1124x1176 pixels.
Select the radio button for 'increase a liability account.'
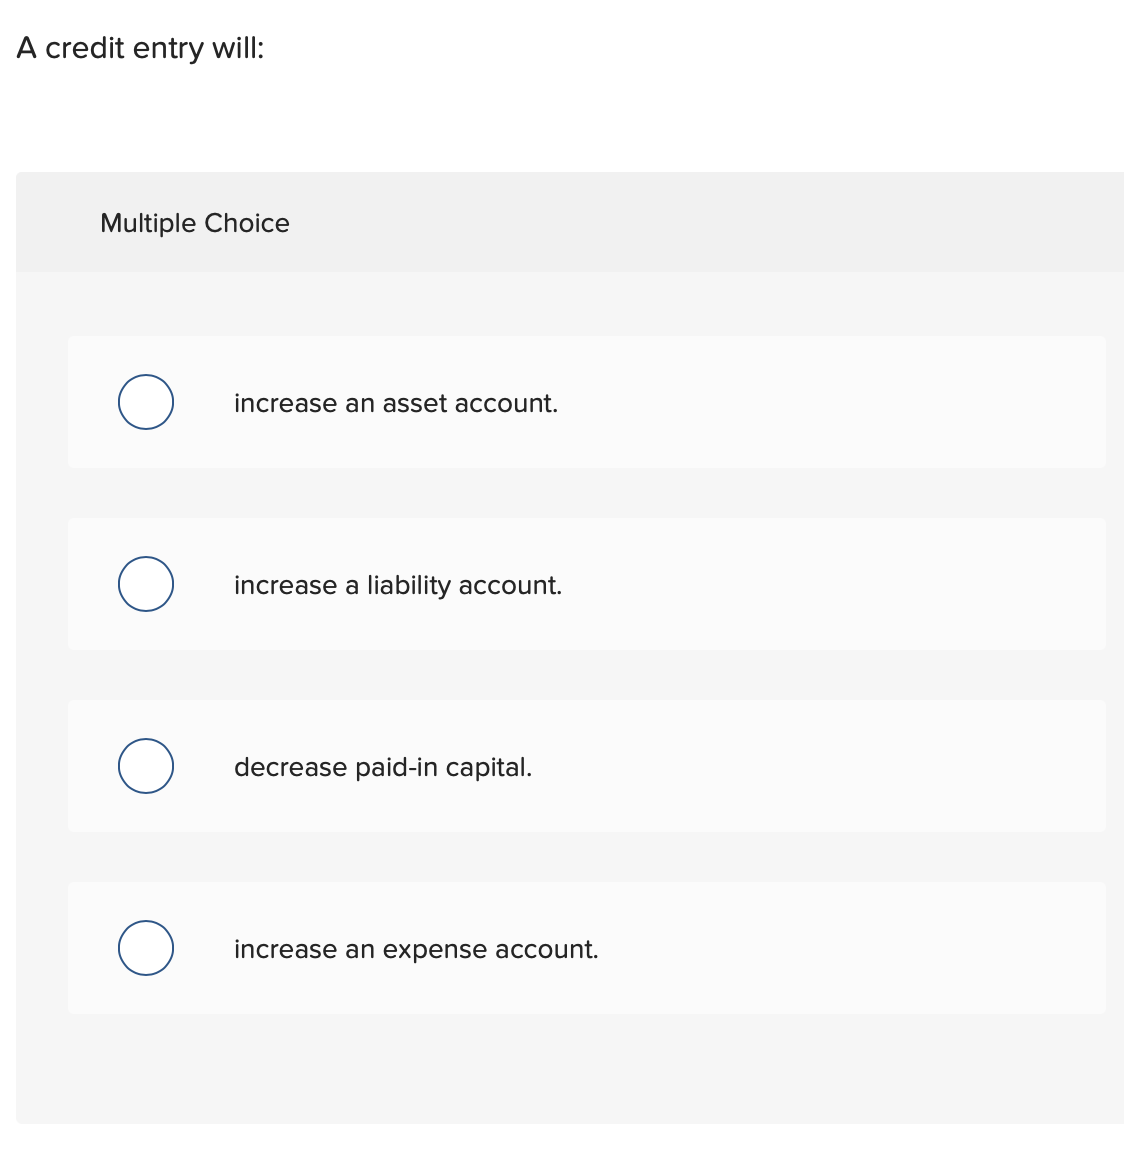click(x=145, y=584)
